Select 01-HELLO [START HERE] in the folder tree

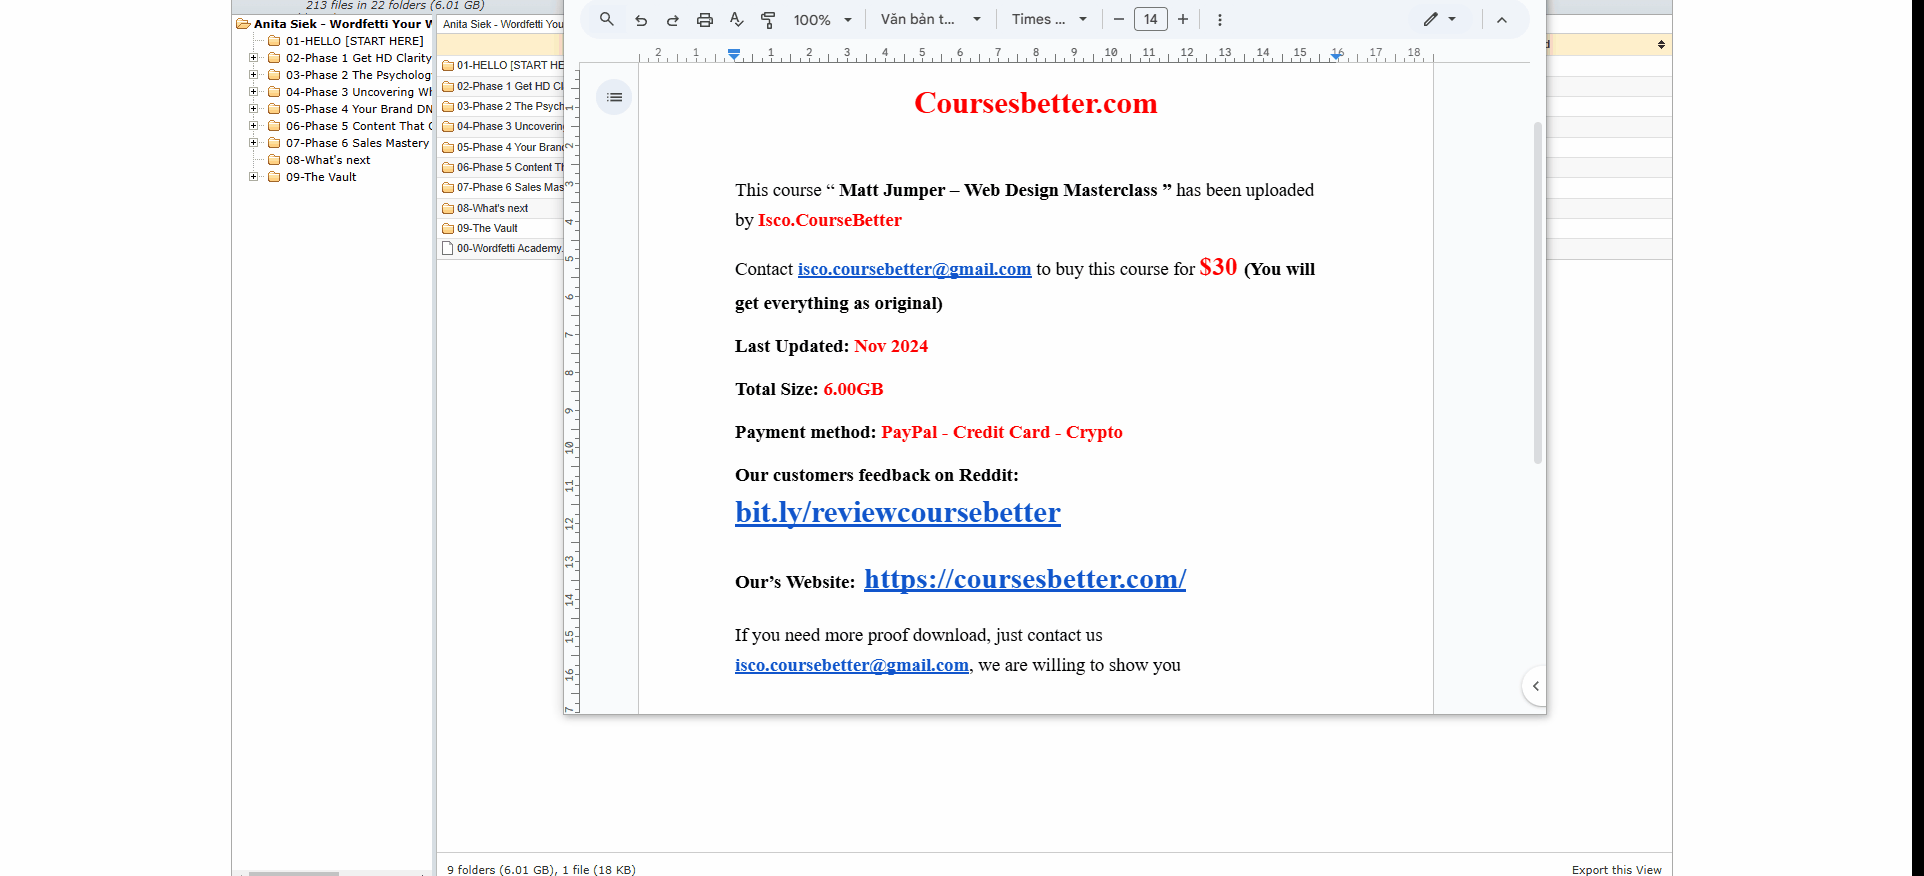pos(354,41)
